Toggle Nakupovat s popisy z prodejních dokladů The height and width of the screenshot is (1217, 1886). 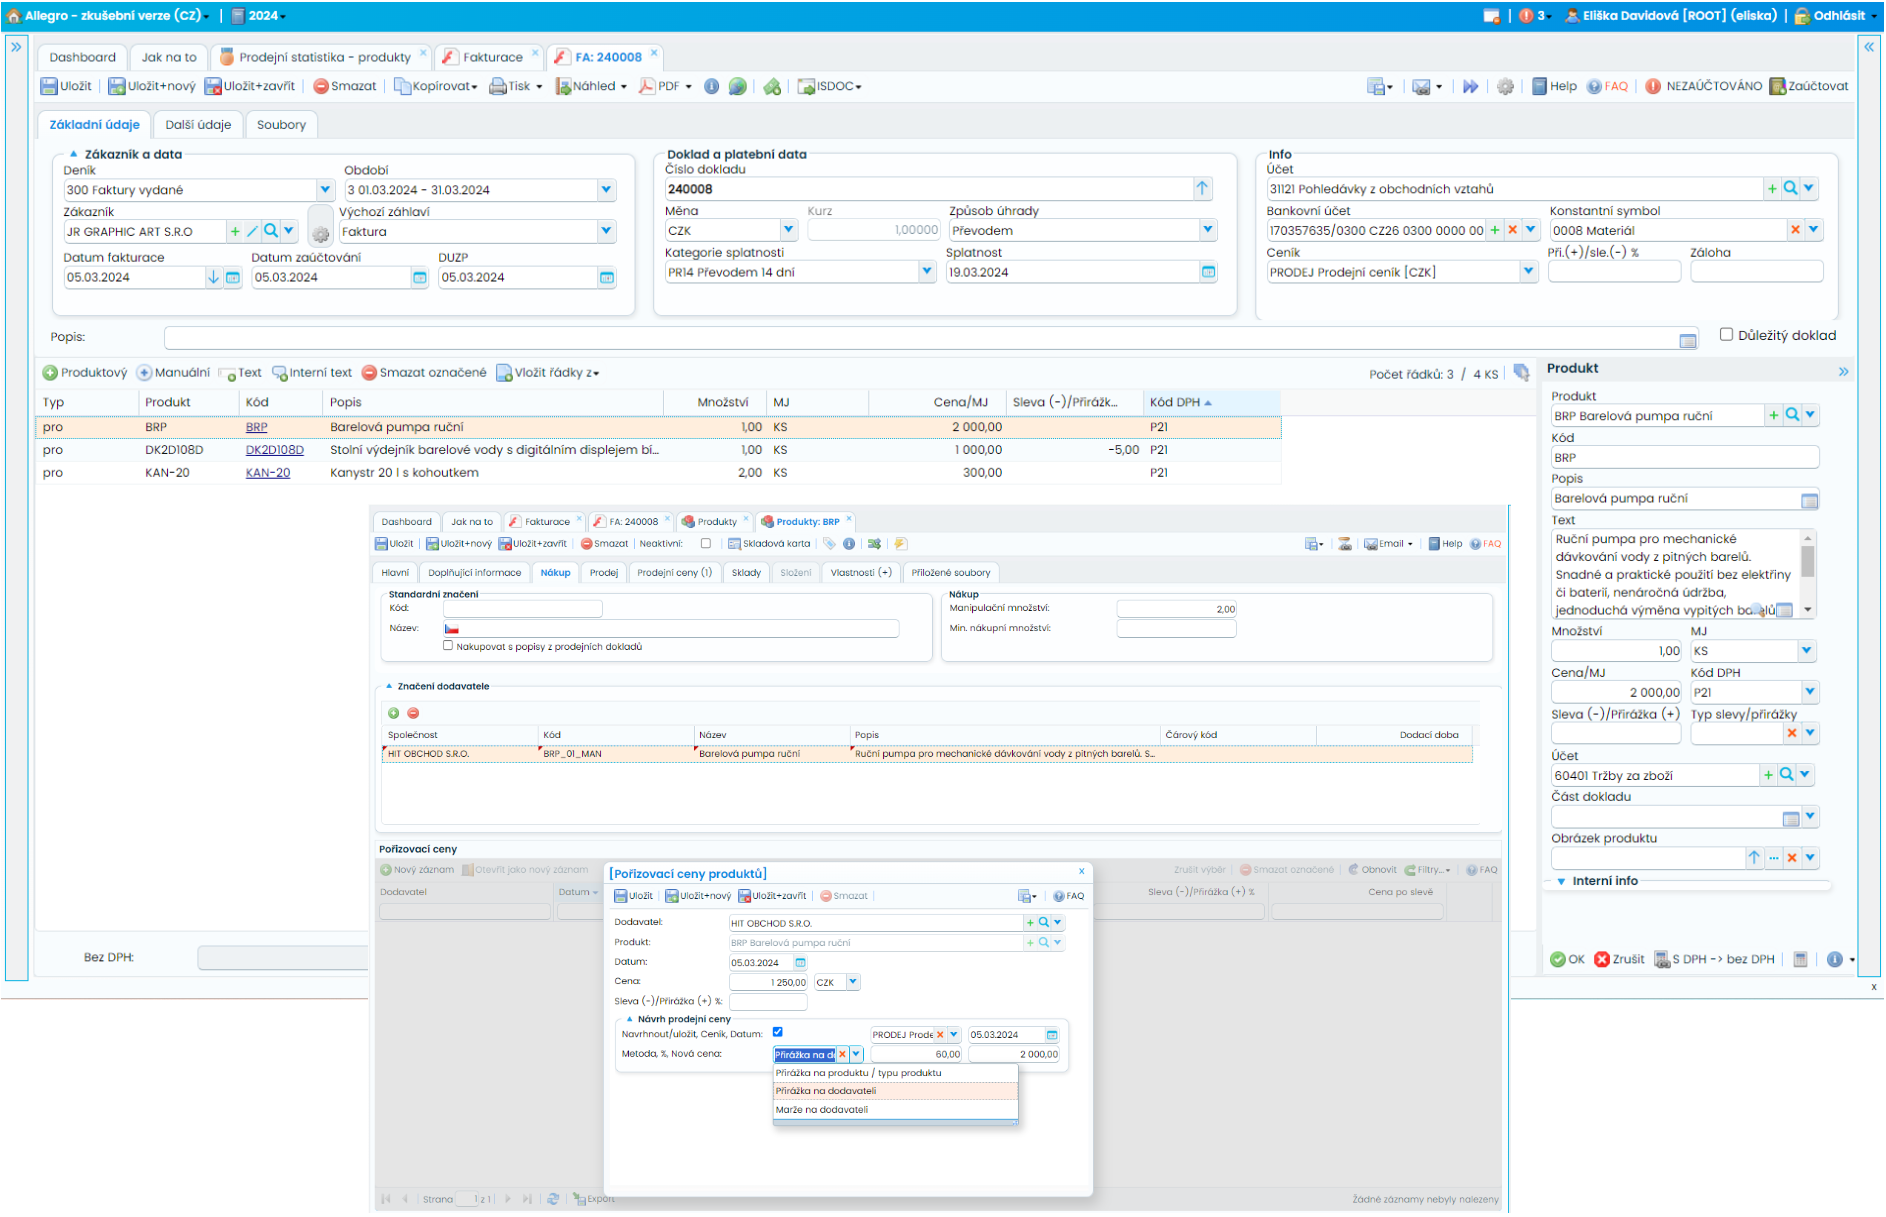point(448,646)
